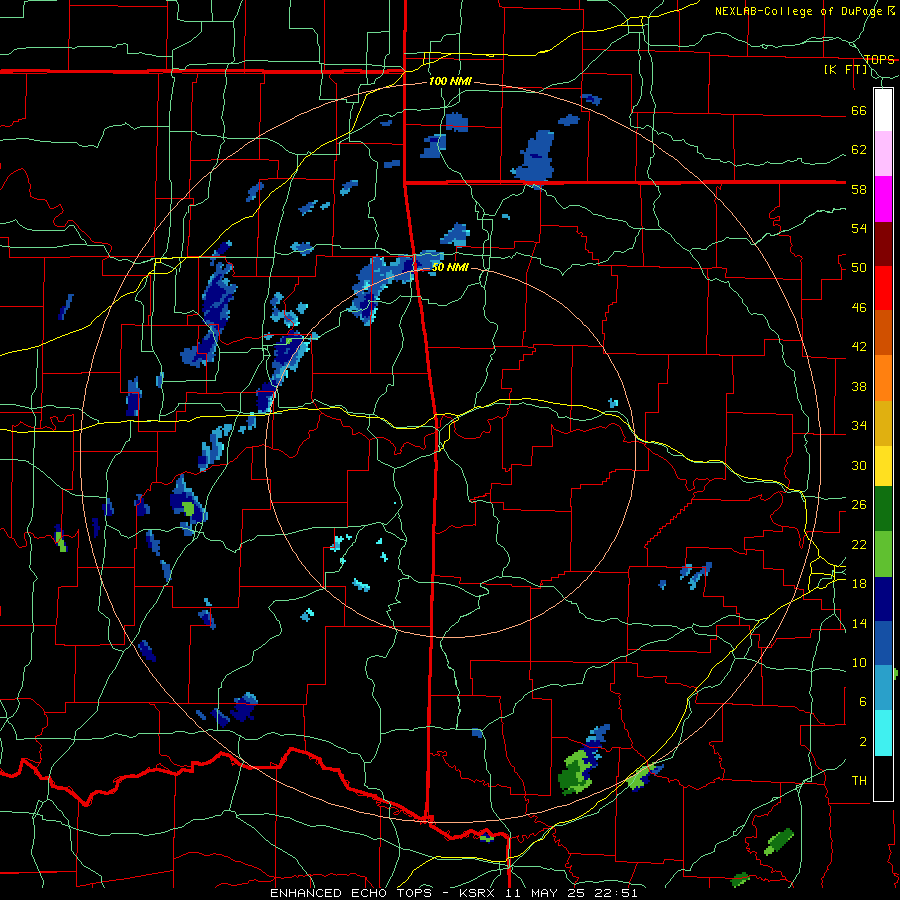Screen dimensions: 900x900
Task: Click the legend value 10
Action: point(859,662)
